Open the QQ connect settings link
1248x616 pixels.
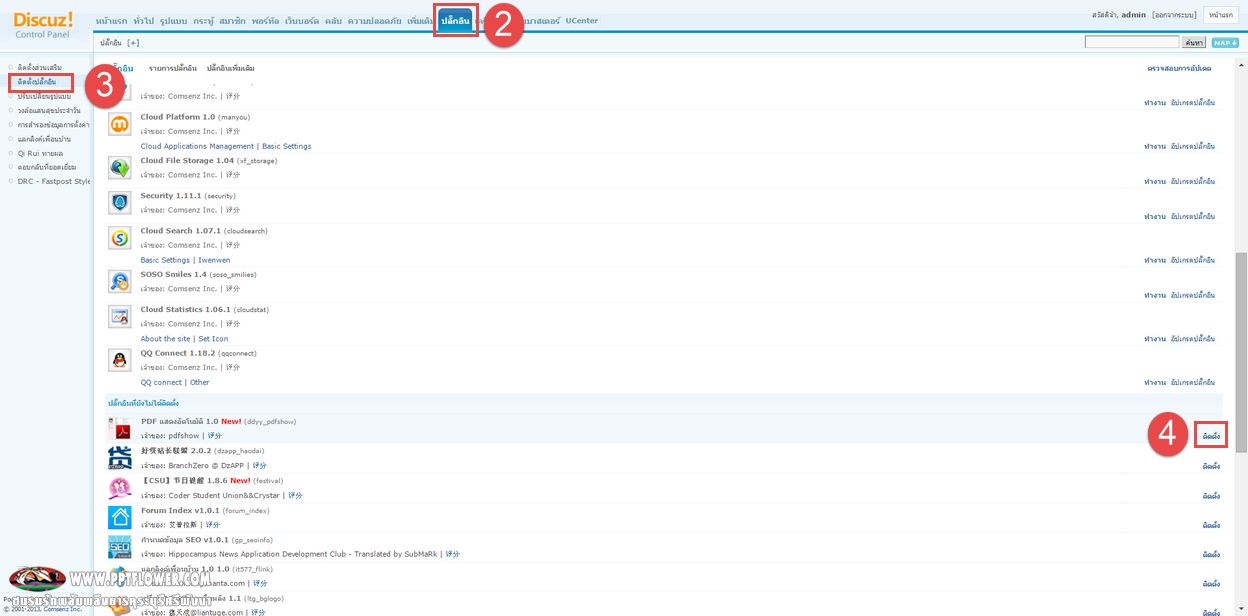tap(161, 382)
